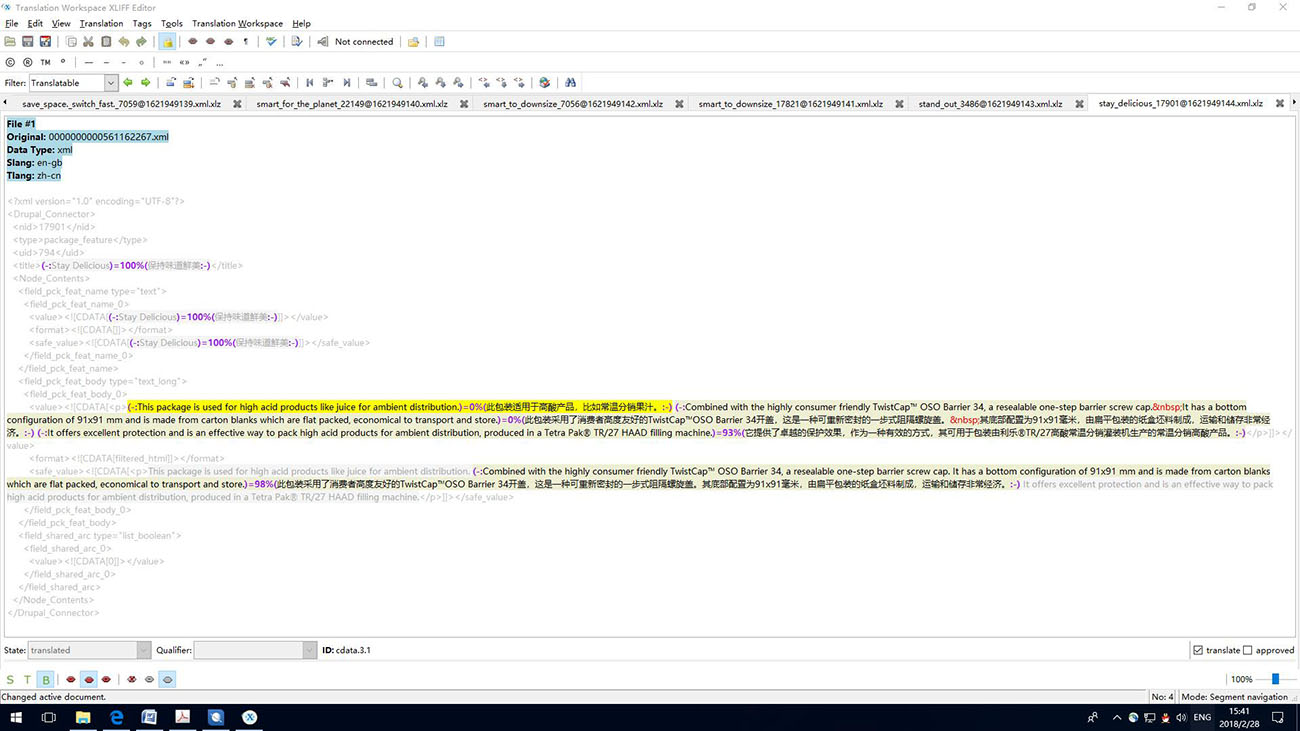
Task: Toggle the approved checkbox
Action: (1247, 650)
